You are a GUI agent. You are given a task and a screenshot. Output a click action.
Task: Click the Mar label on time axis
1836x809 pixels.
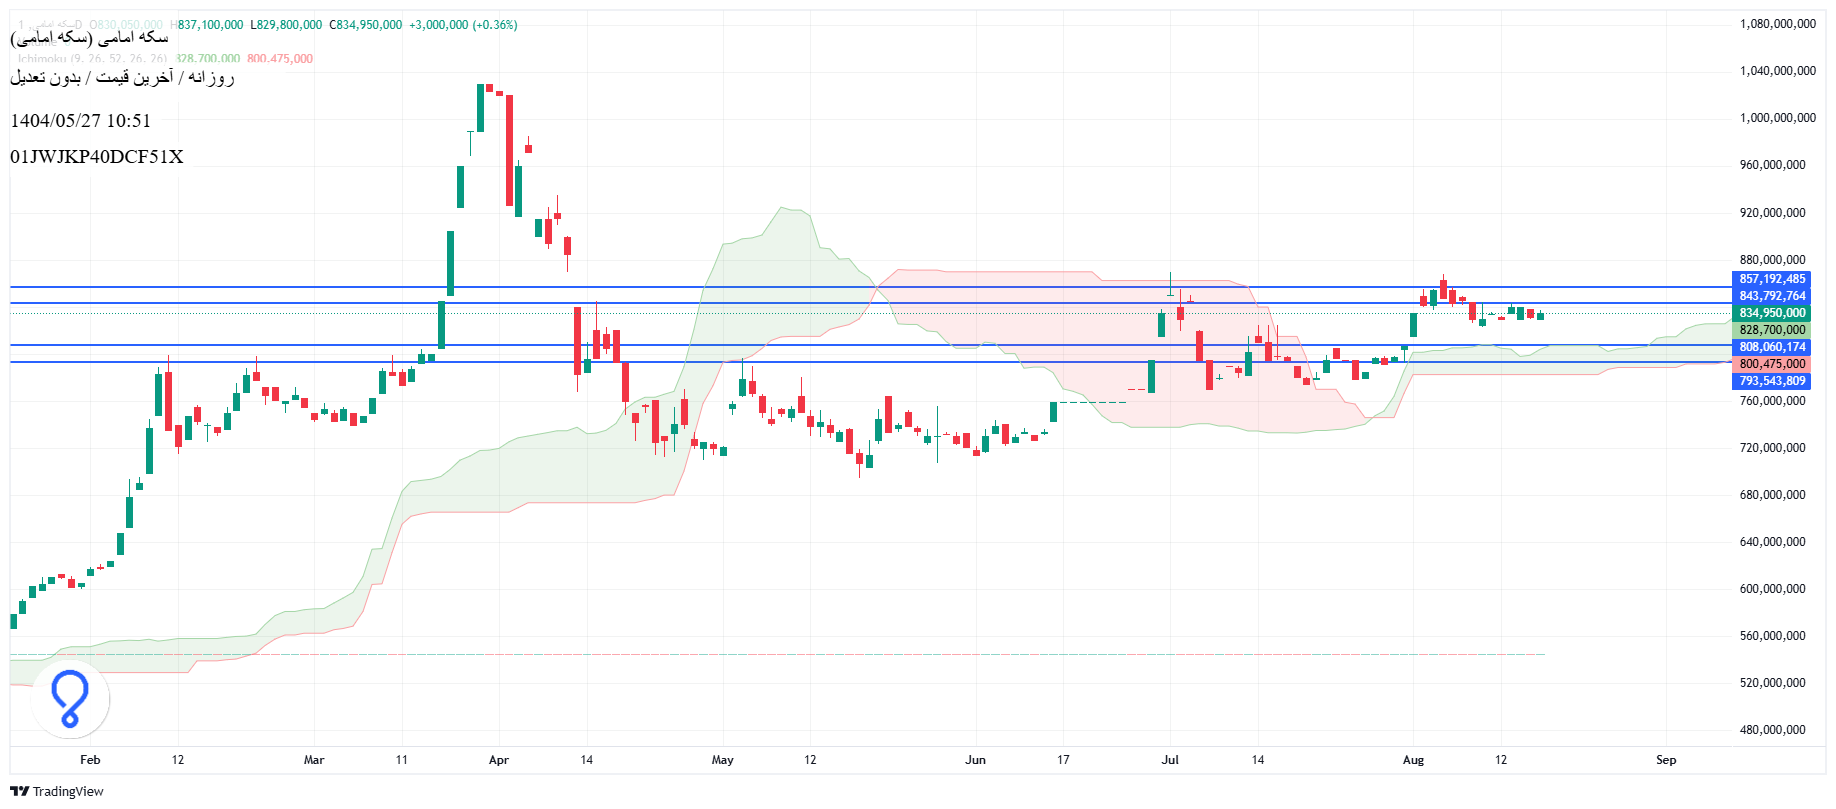pos(314,760)
